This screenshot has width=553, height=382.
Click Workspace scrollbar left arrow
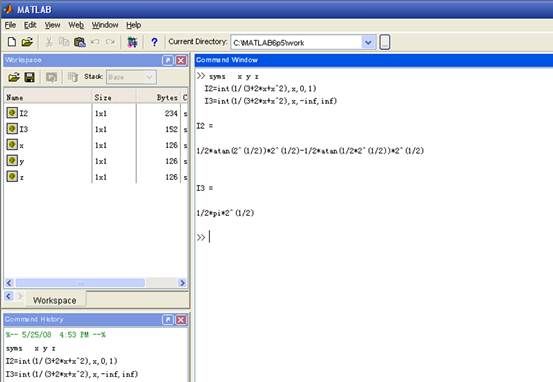tap(10, 283)
